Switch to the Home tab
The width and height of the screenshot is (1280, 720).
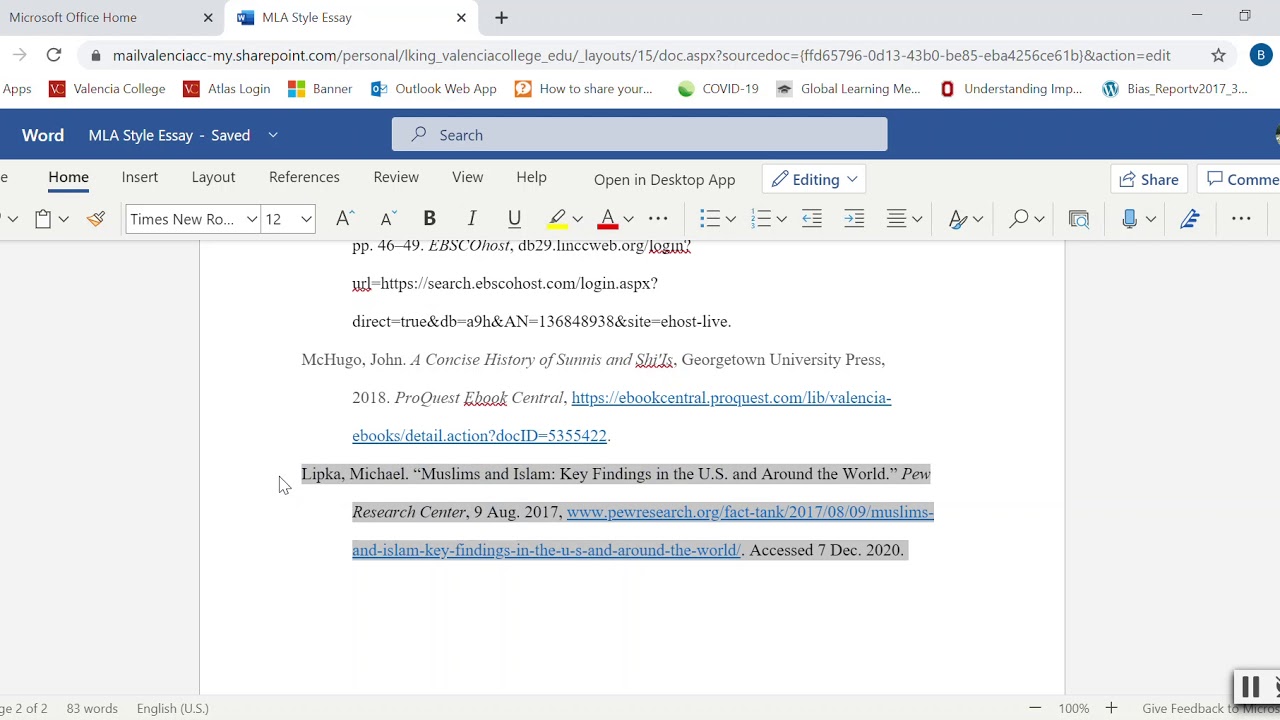68,177
